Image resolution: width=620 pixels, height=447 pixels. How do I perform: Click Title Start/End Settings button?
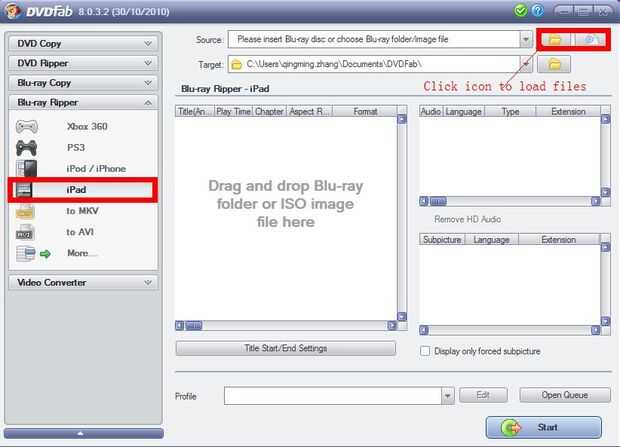click(285, 348)
